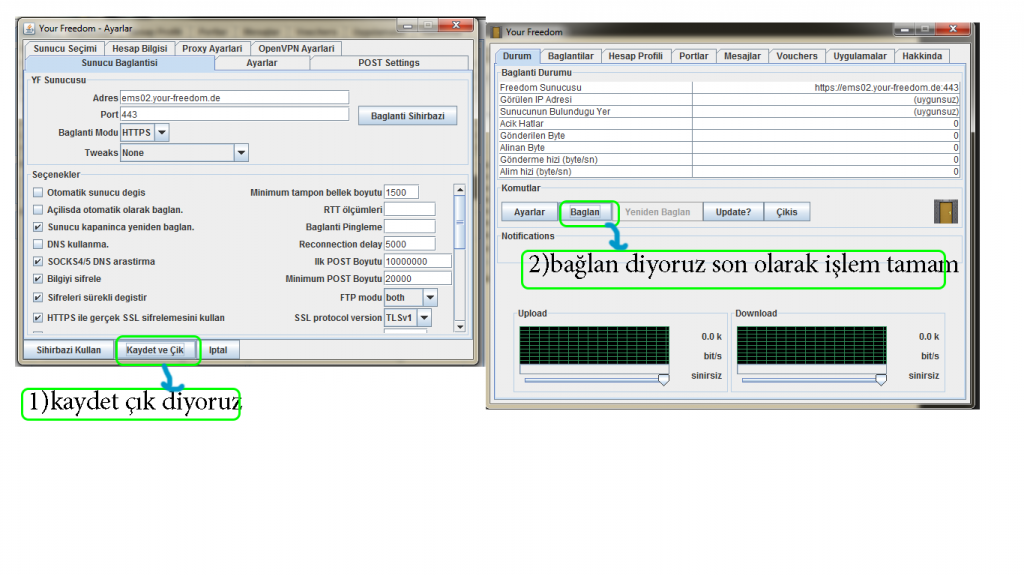Click the Adres input field
Viewport: 1024px width, 575px height.
[234, 97]
